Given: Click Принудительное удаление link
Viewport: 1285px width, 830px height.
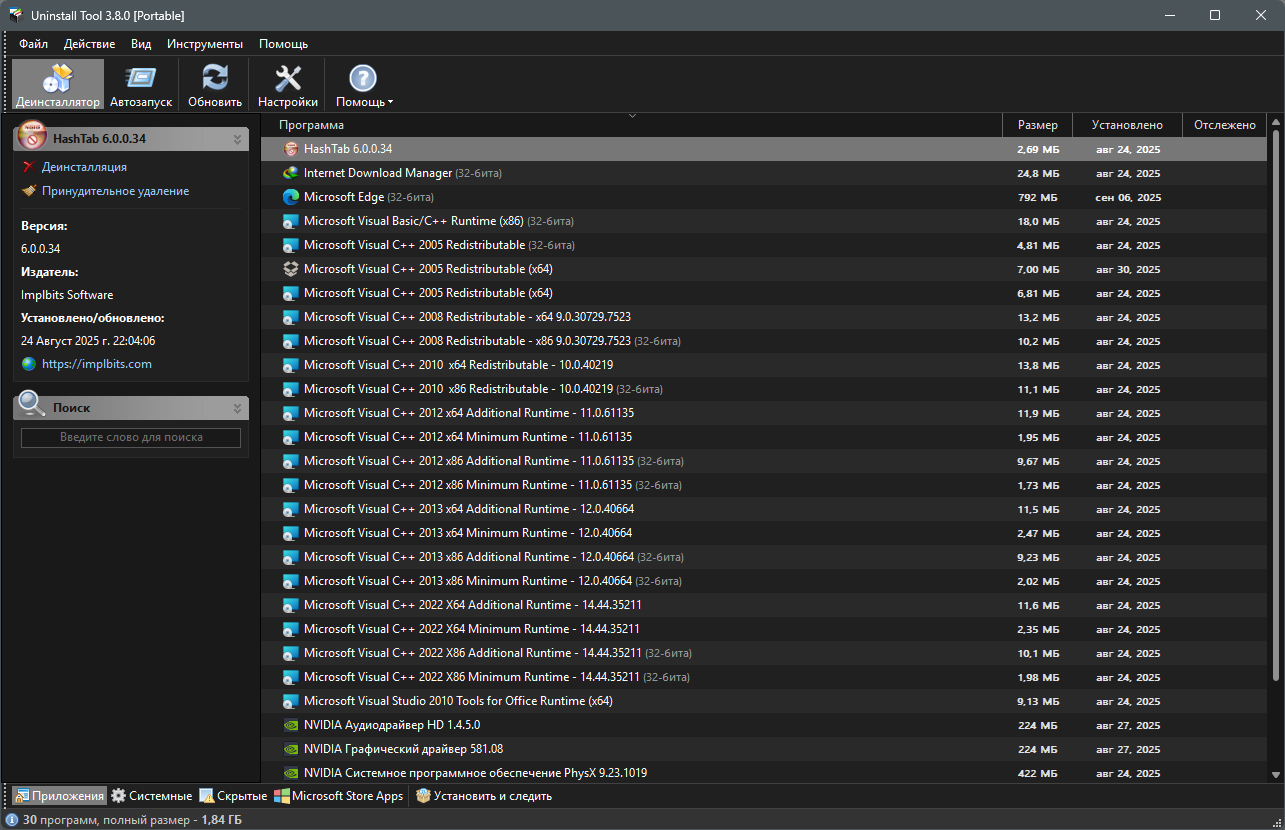Looking at the screenshot, I should pyautogui.click(x=115, y=191).
